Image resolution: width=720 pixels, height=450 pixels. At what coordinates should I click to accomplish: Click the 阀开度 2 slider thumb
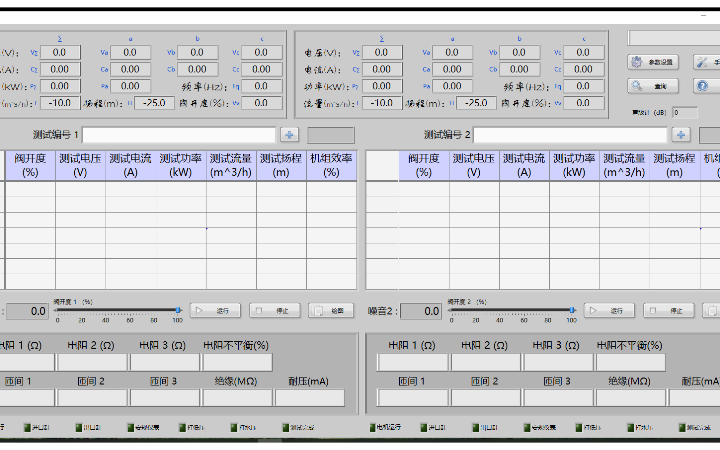572,310
